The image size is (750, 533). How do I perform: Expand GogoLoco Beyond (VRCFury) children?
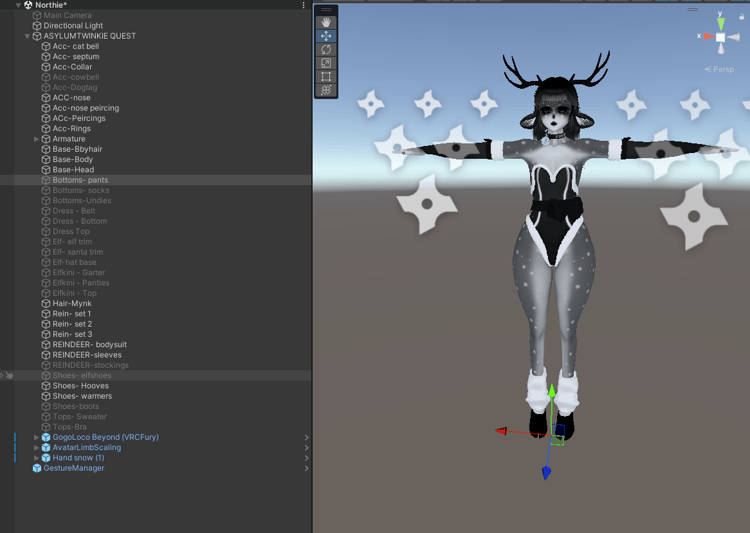coord(36,437)
